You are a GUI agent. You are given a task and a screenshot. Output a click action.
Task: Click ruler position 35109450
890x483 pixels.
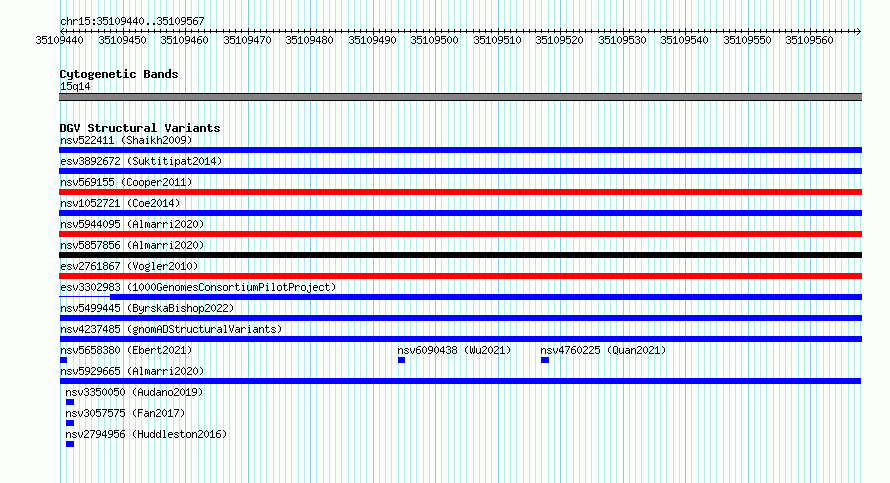pyautogui.click(x=123, y=40)
